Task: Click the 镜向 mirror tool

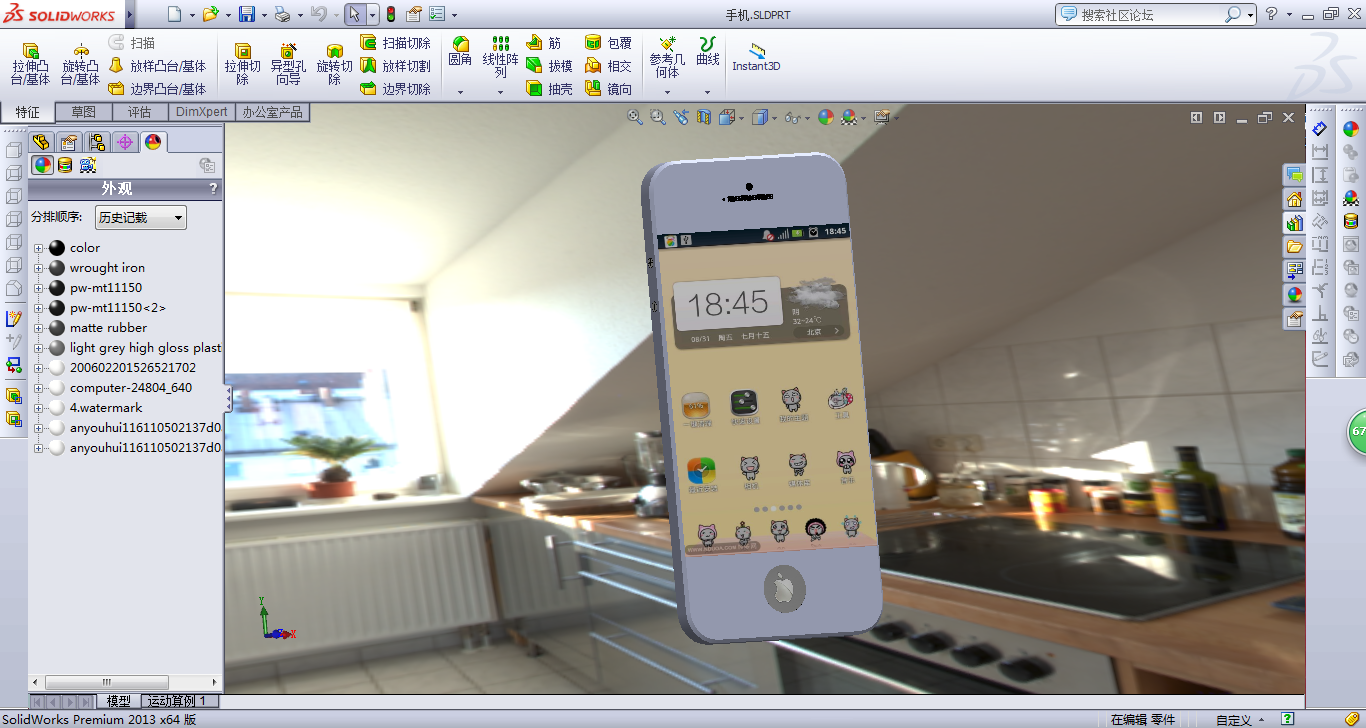Action: 608,89
